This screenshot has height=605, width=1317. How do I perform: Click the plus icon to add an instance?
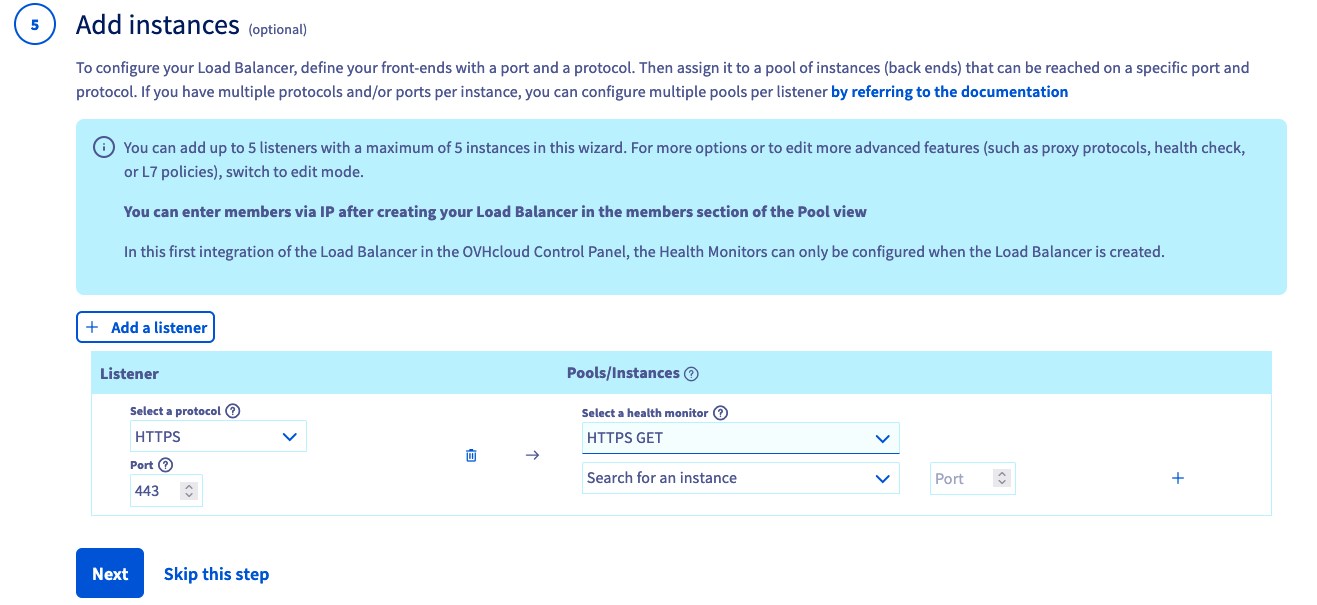[x=1177, y=478]
